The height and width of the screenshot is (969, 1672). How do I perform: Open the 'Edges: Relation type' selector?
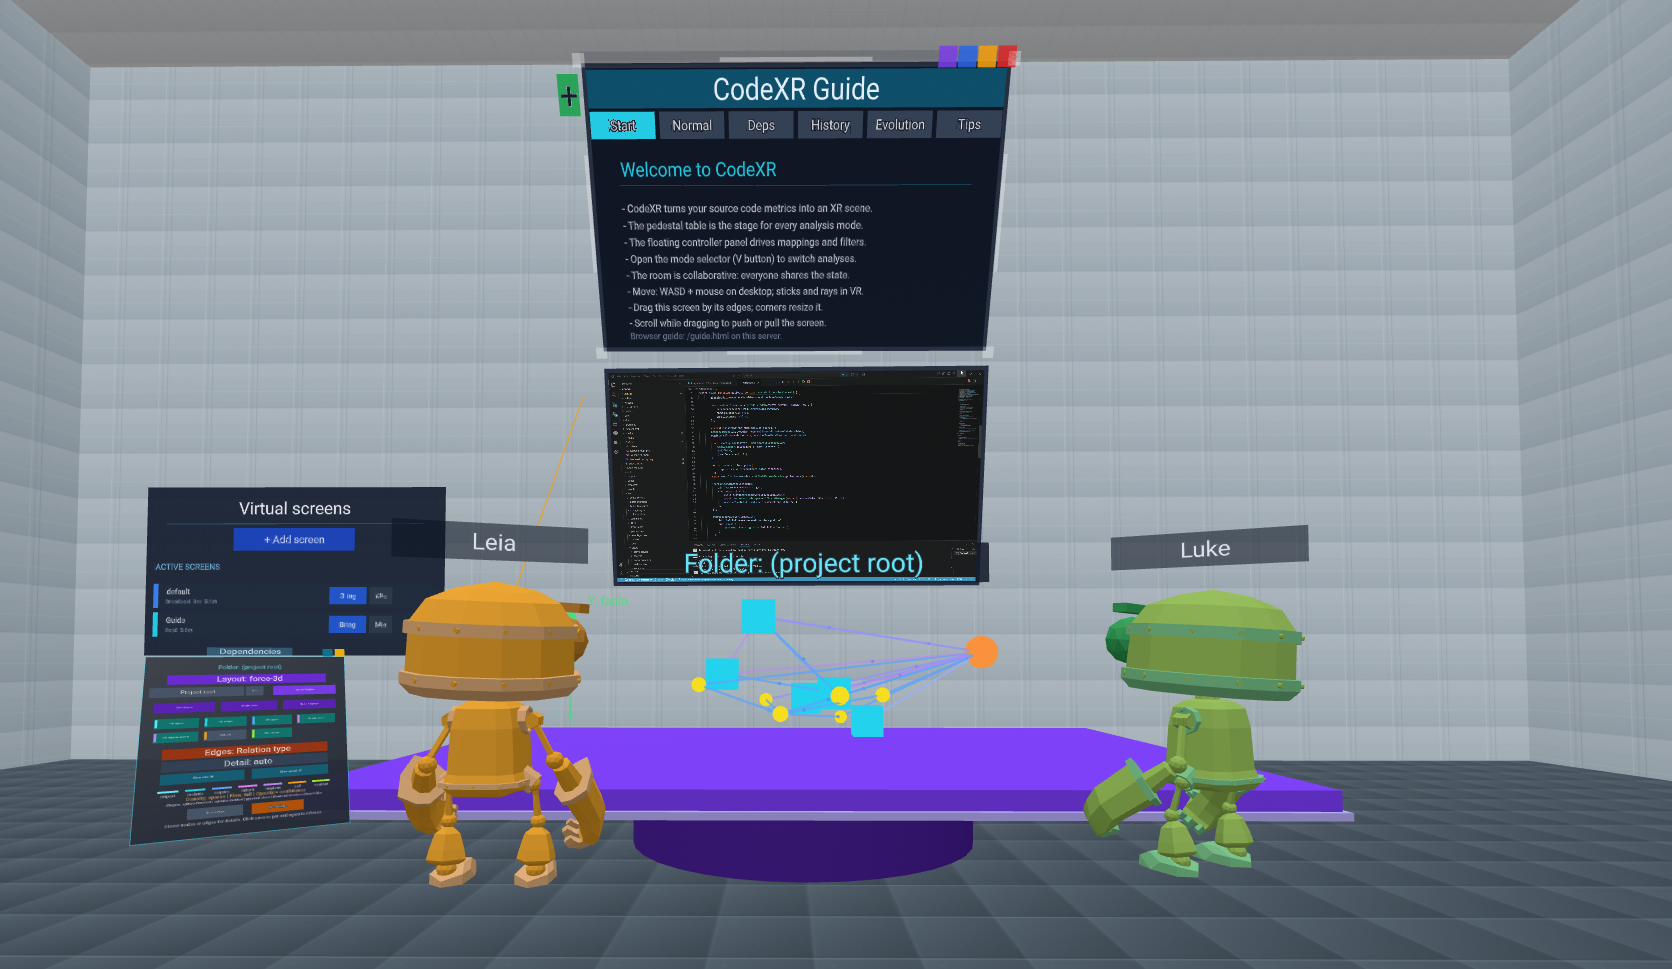pyautogui.click(x=246, y=750)
